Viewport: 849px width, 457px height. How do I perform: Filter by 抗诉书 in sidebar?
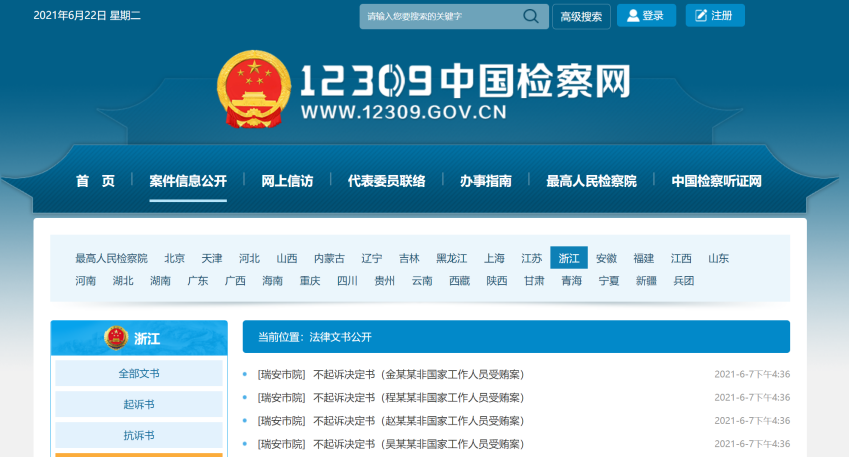[139, 435]
